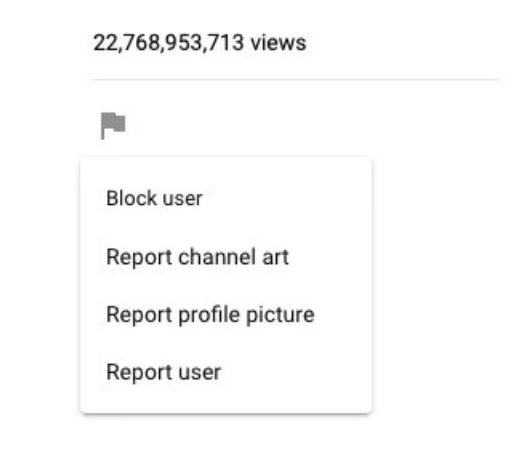
Task: Report the user of this channel
Action: [226, 372]
